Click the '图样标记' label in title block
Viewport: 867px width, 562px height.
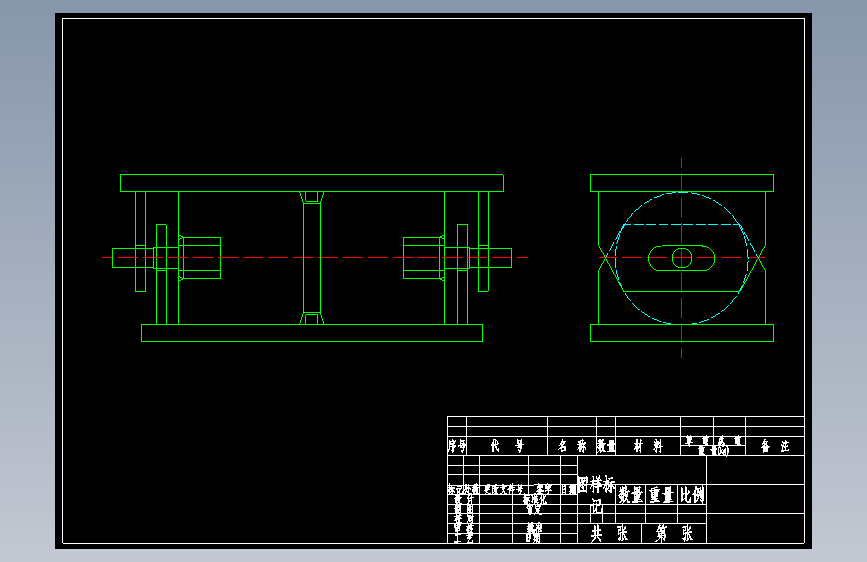(x=596, y=494)
